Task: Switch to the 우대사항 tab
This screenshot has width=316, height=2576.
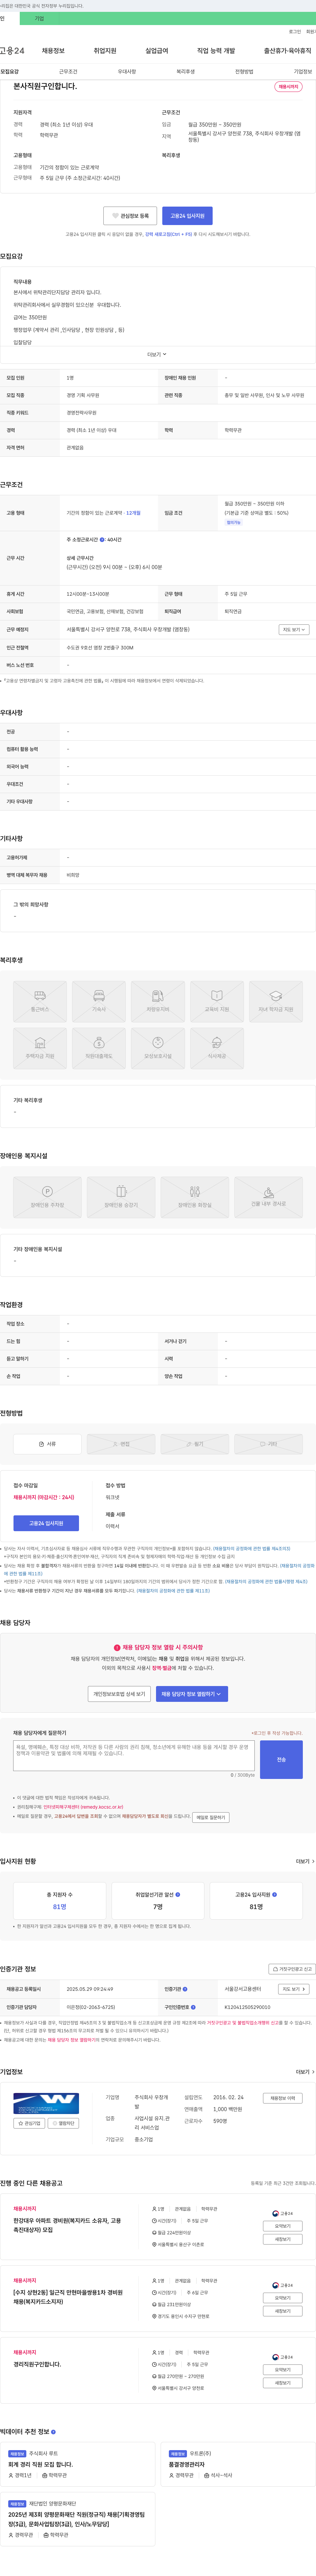Action: coord(127,72)
